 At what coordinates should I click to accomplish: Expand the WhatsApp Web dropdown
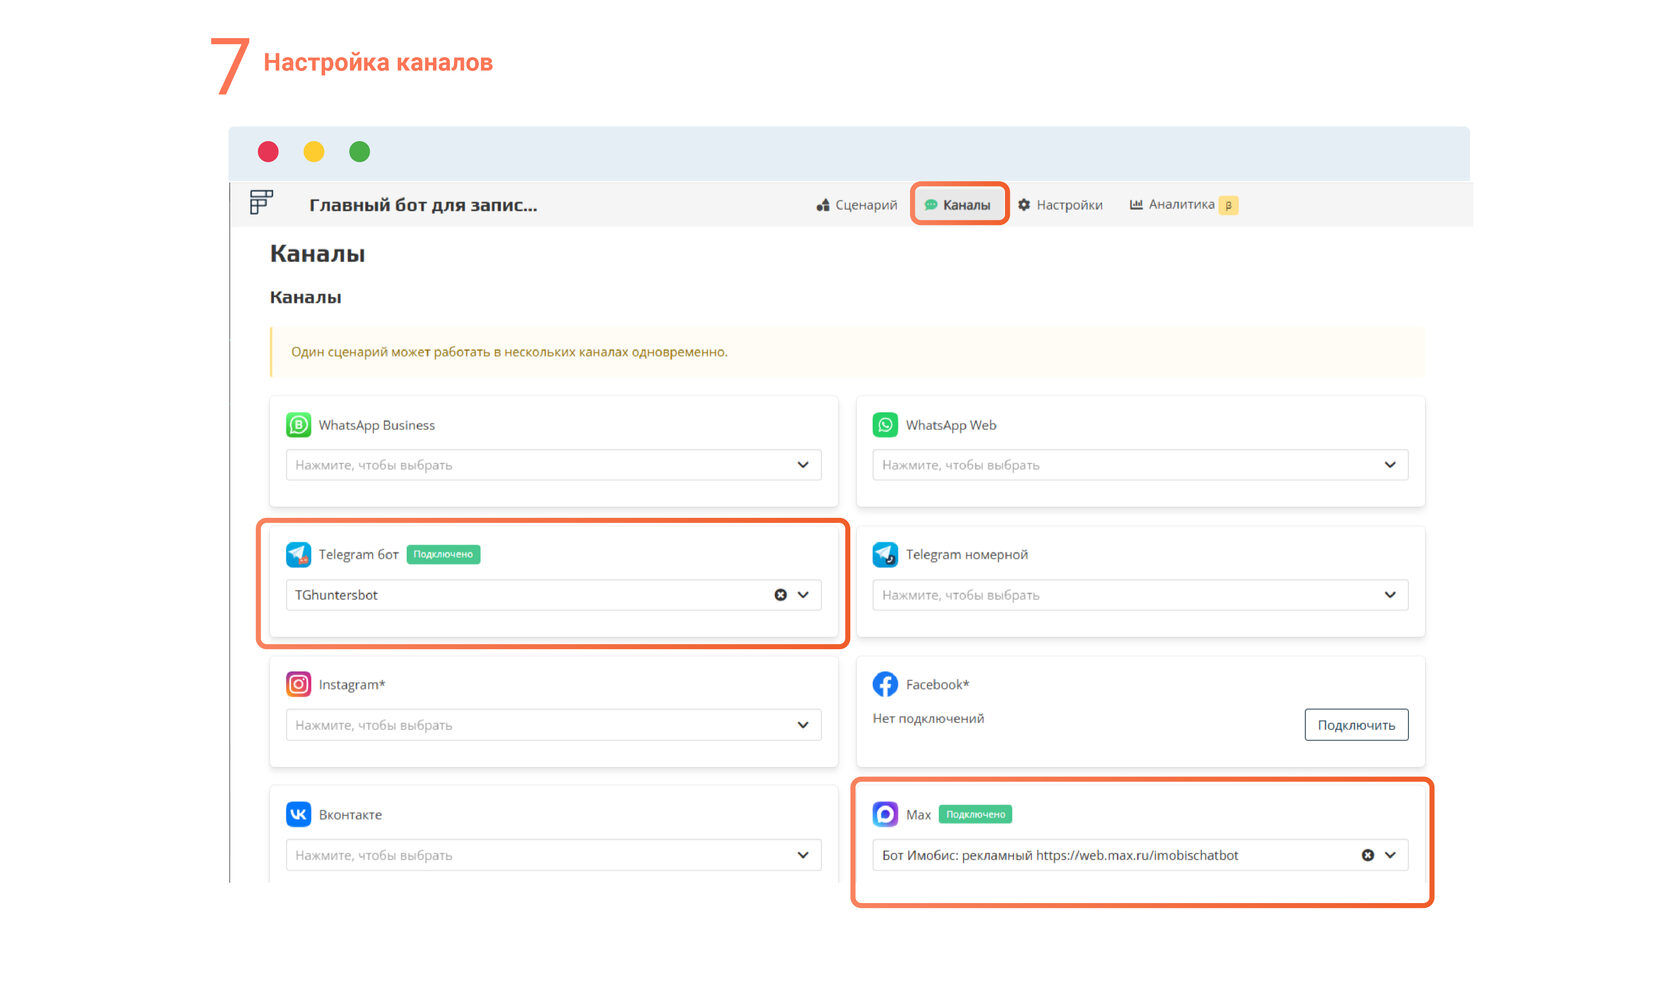pos(1141,465)
